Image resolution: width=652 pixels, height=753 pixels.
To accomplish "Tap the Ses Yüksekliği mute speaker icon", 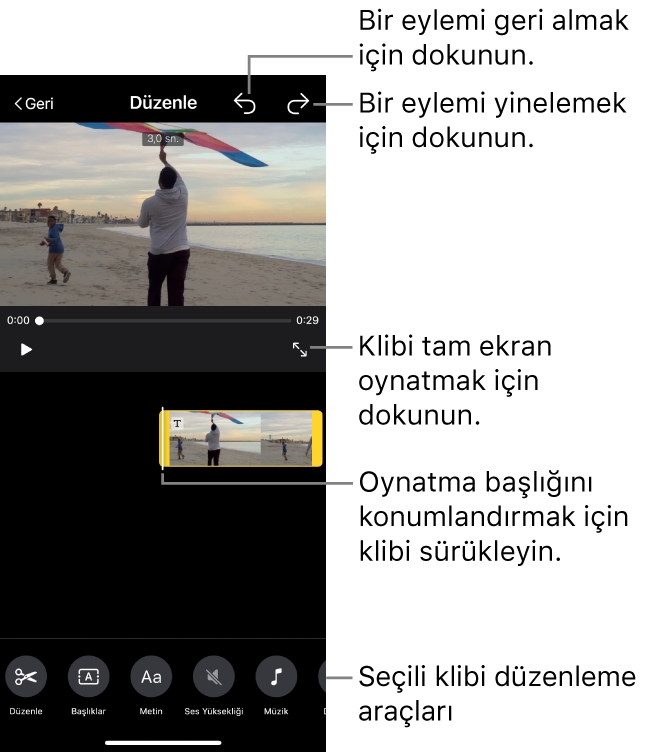I will 214,677.
